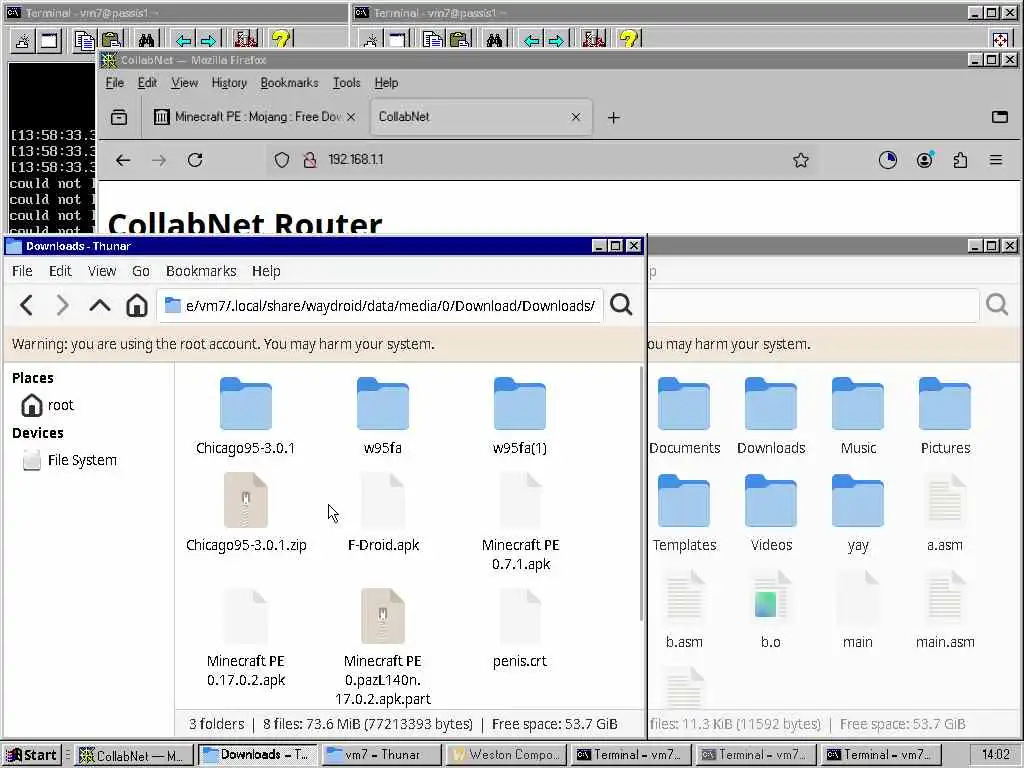Open Firefox hamburger application menu

tap(996, 160)
